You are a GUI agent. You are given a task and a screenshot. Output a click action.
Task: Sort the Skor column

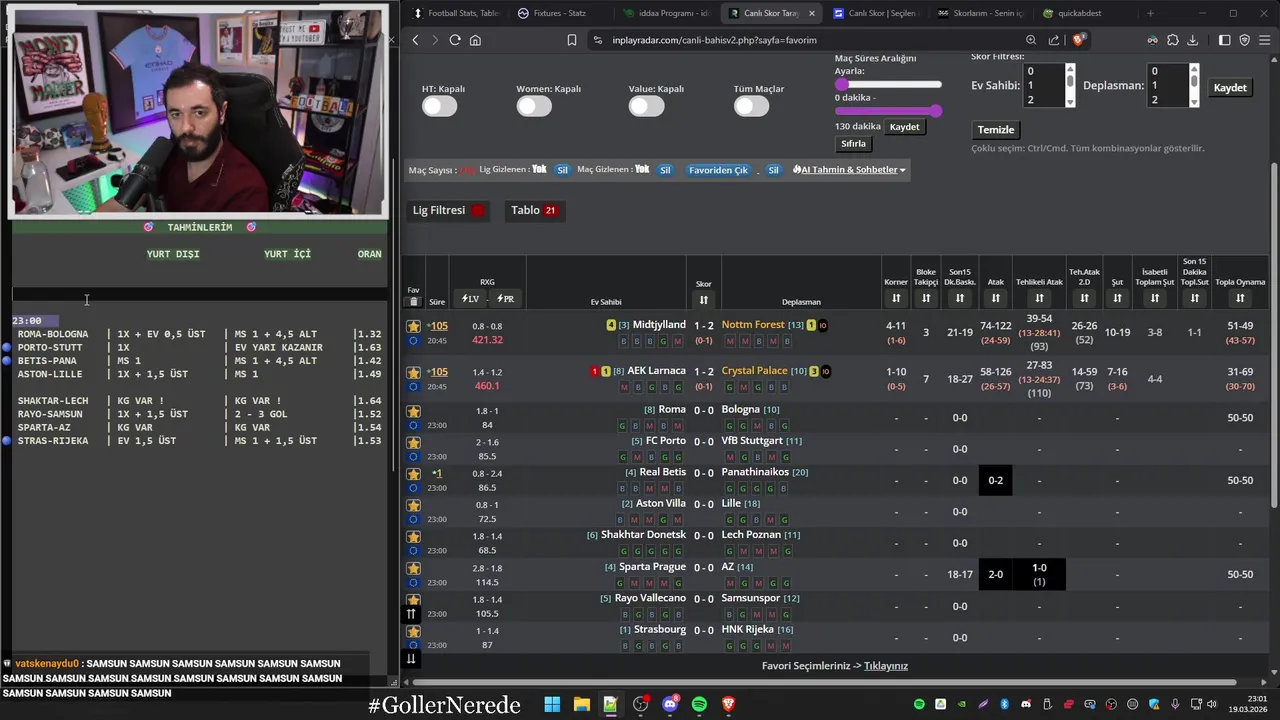pos(704,300)
